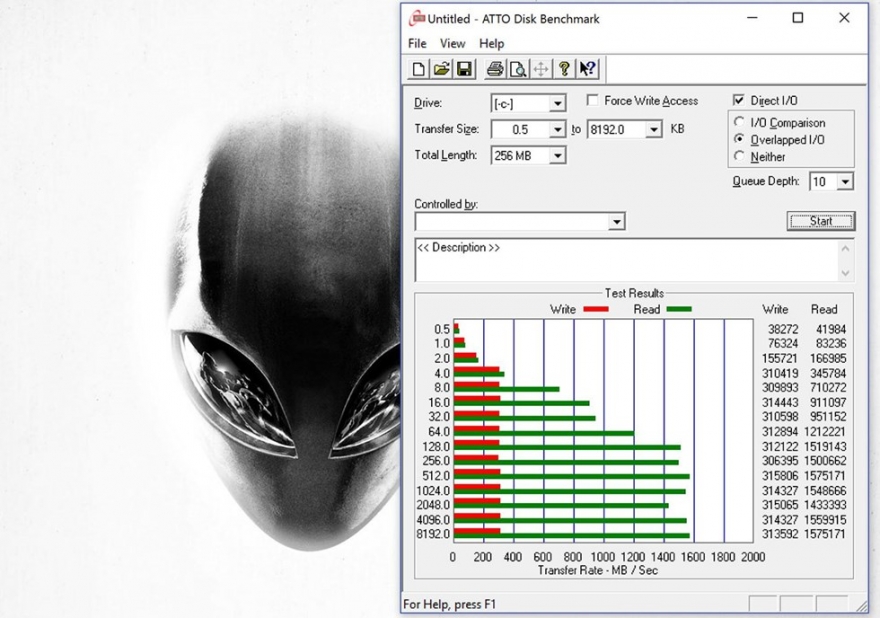880x618 pixels.
Task: Click inside the Controlled by field
Action: click(510, 221)
